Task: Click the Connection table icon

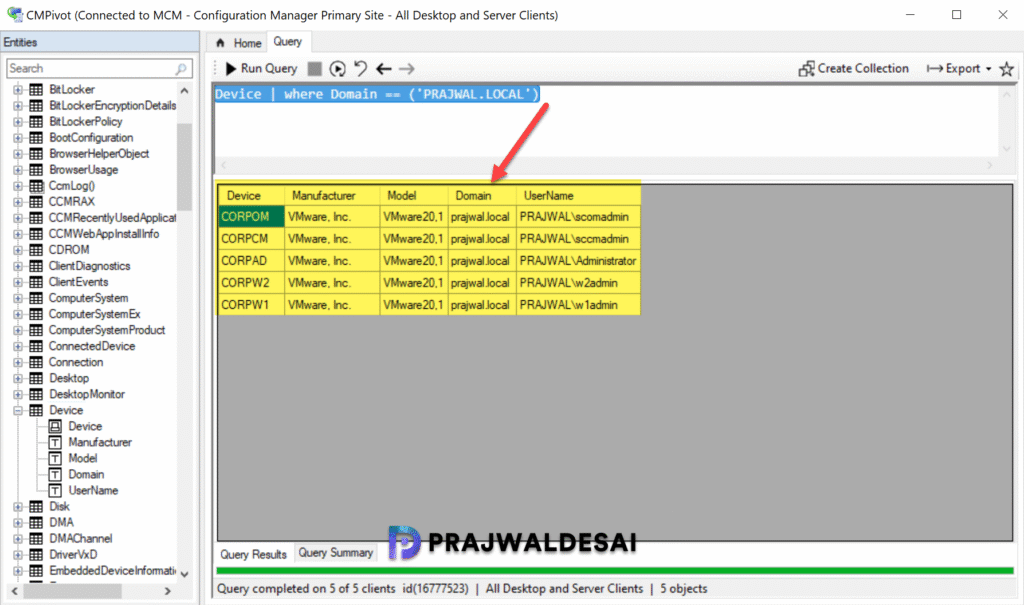Action: coord(37,363)
